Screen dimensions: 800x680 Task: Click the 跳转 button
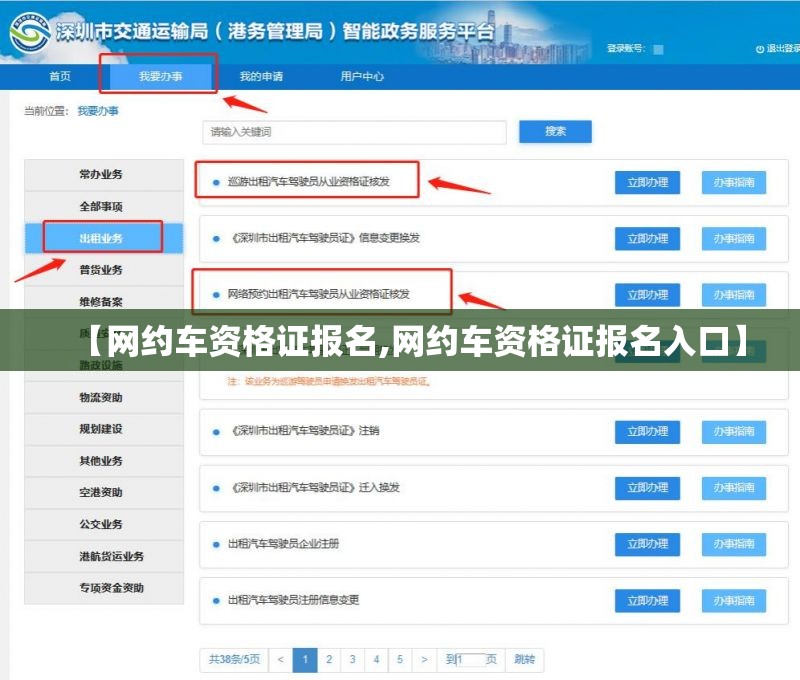524,660
